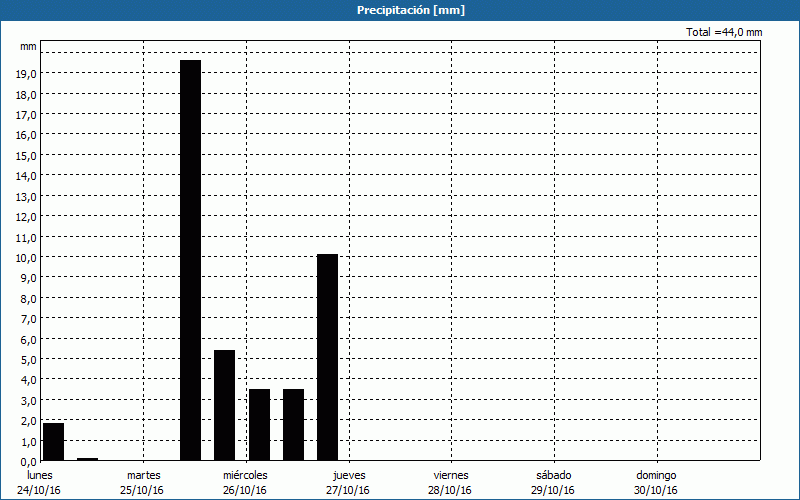Click the tiny second bar on lunes

tap(87, 459)
